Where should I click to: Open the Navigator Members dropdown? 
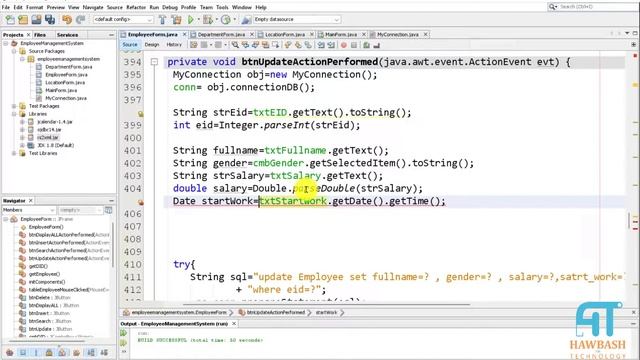coord(29,210)
